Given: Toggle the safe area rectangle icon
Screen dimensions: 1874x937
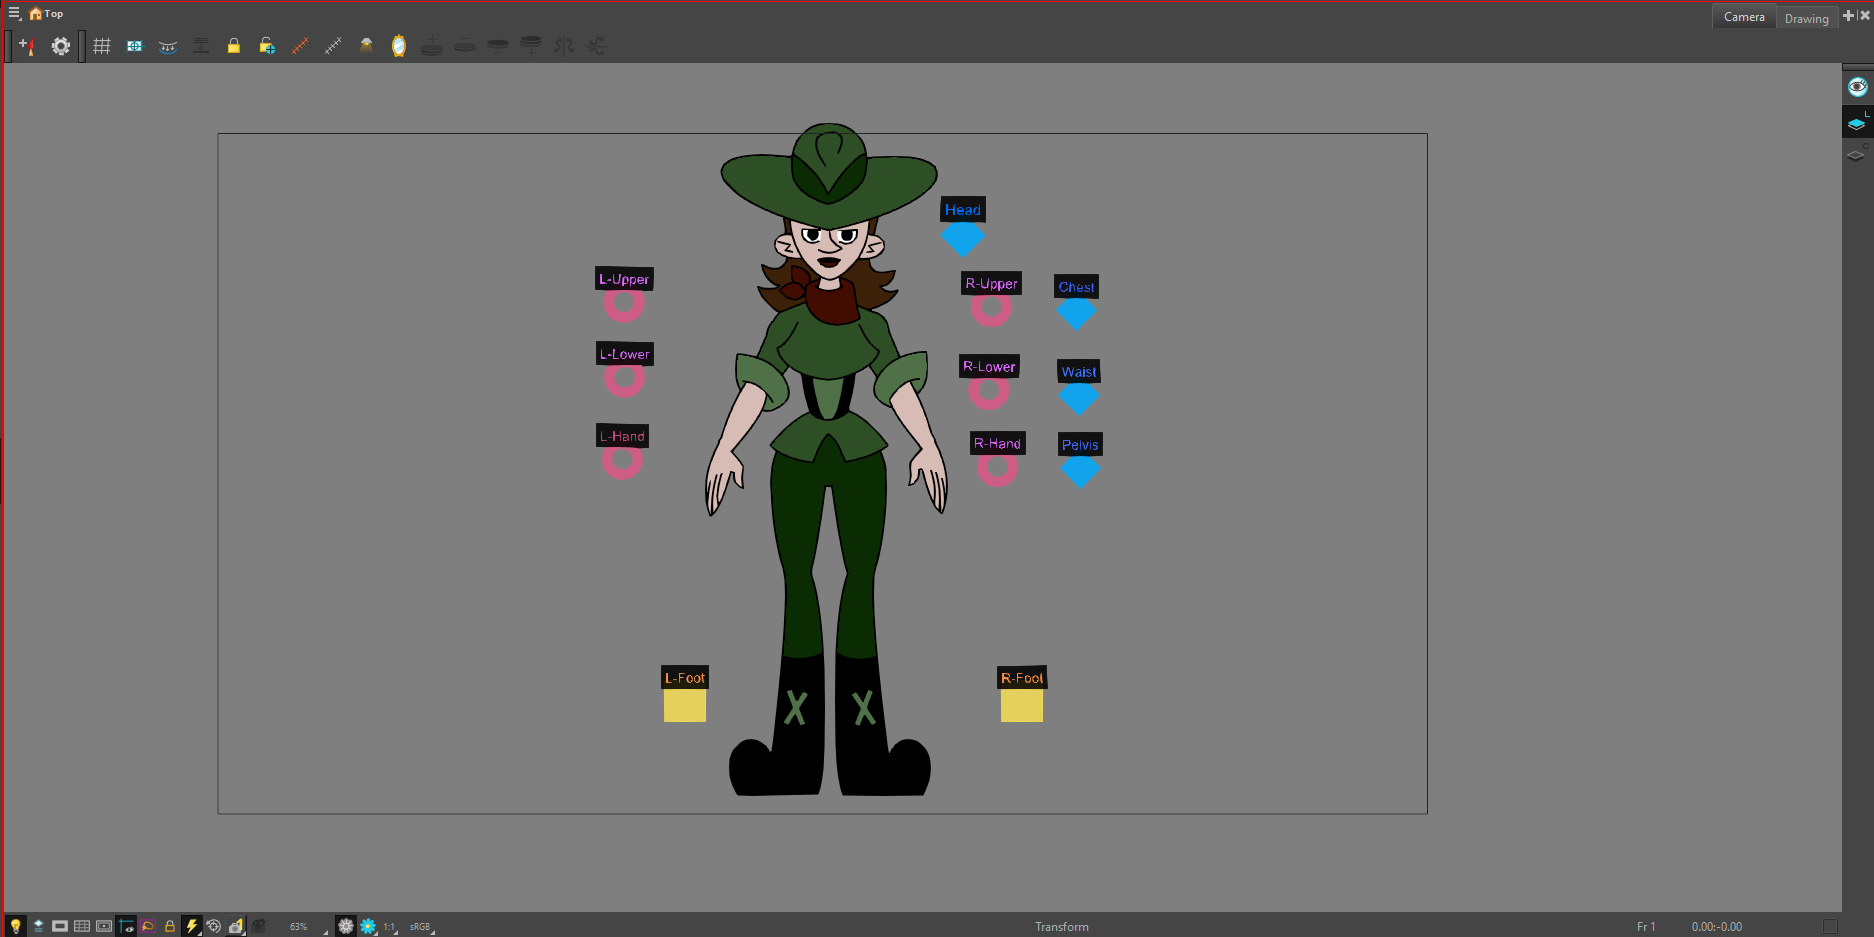Looking at the screenshot, I should coord(60,926).
